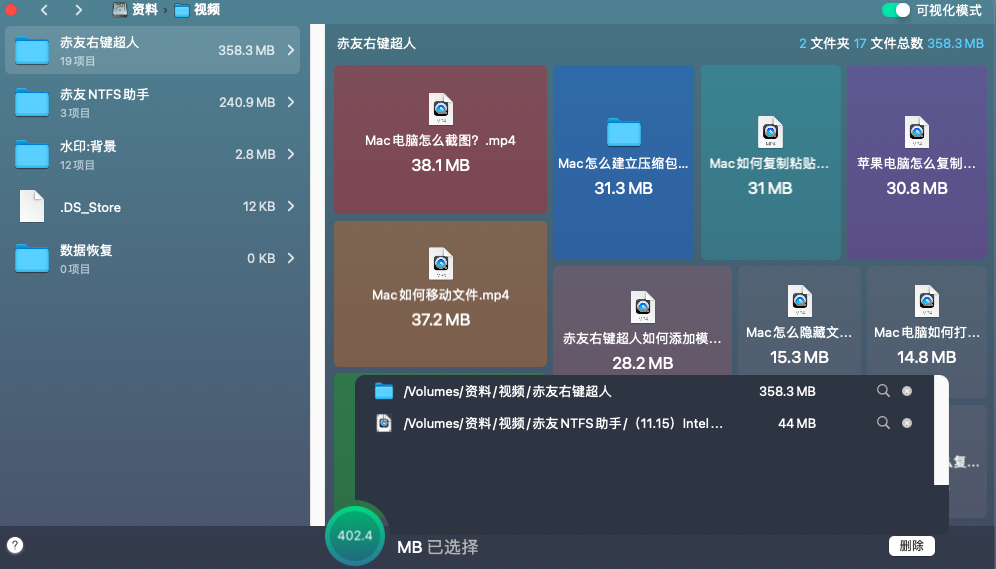Click the 240.9 MB size value
This screenshot has height=569, width=996.
coord(247,102)
